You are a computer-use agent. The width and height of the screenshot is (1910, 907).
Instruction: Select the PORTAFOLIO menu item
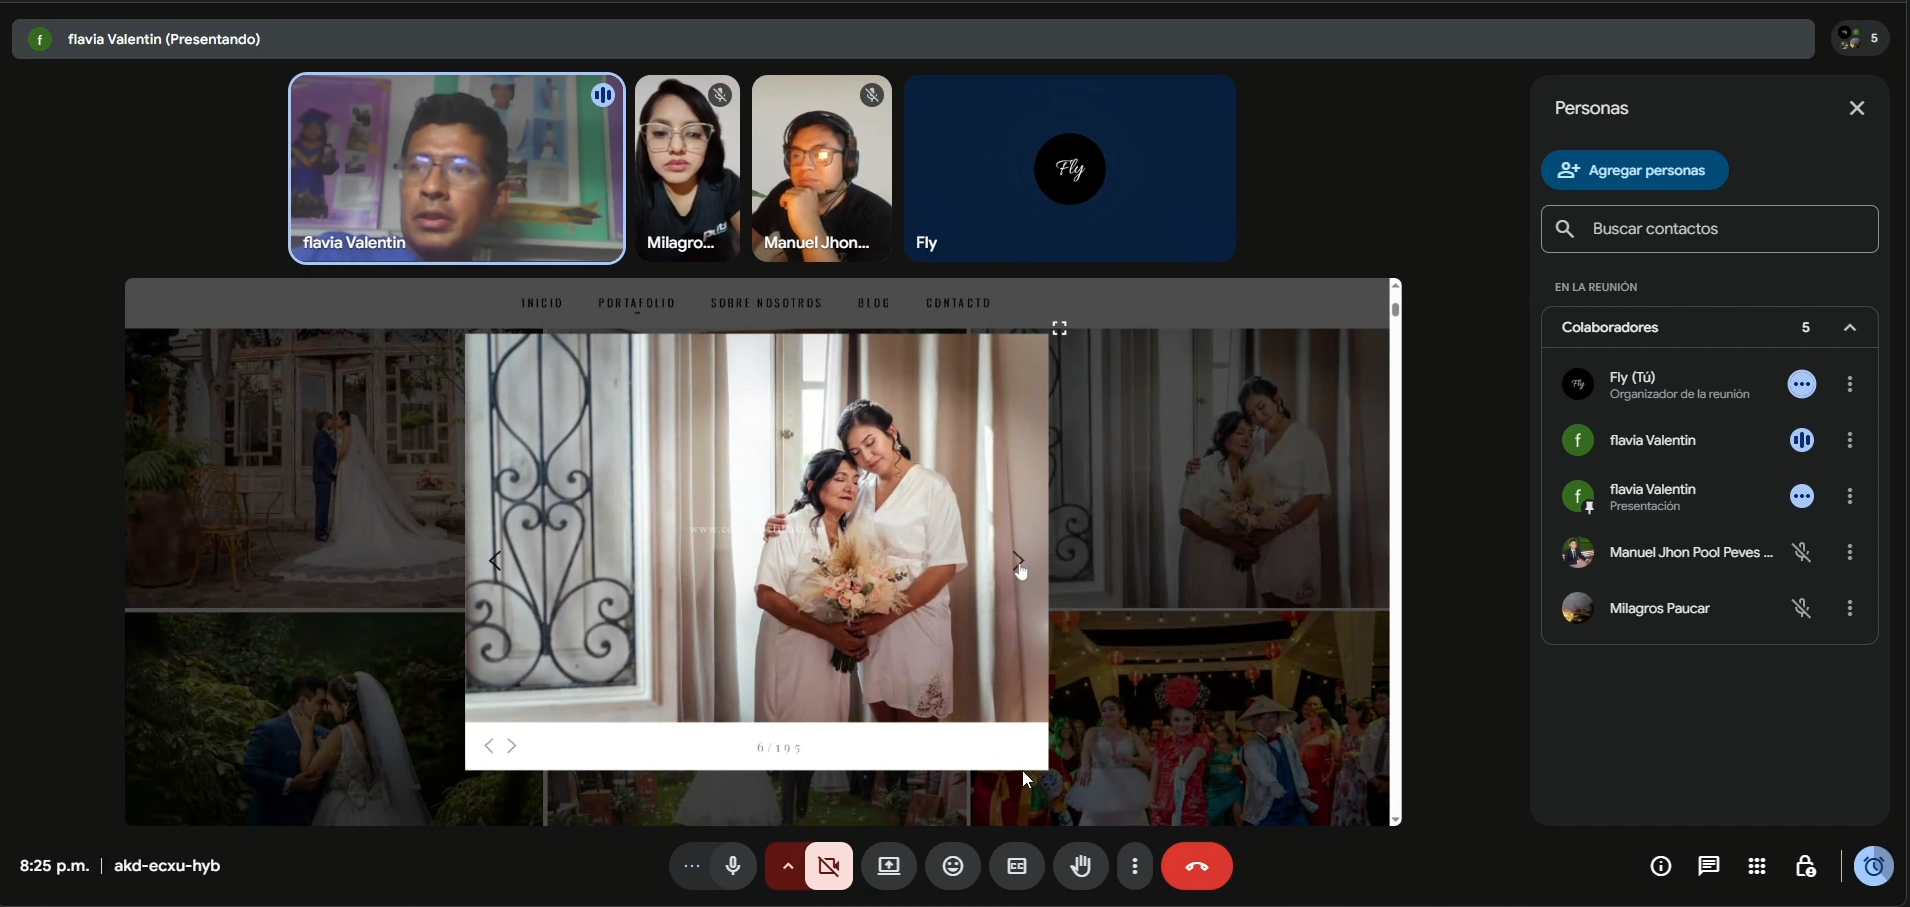click(637, 303)
